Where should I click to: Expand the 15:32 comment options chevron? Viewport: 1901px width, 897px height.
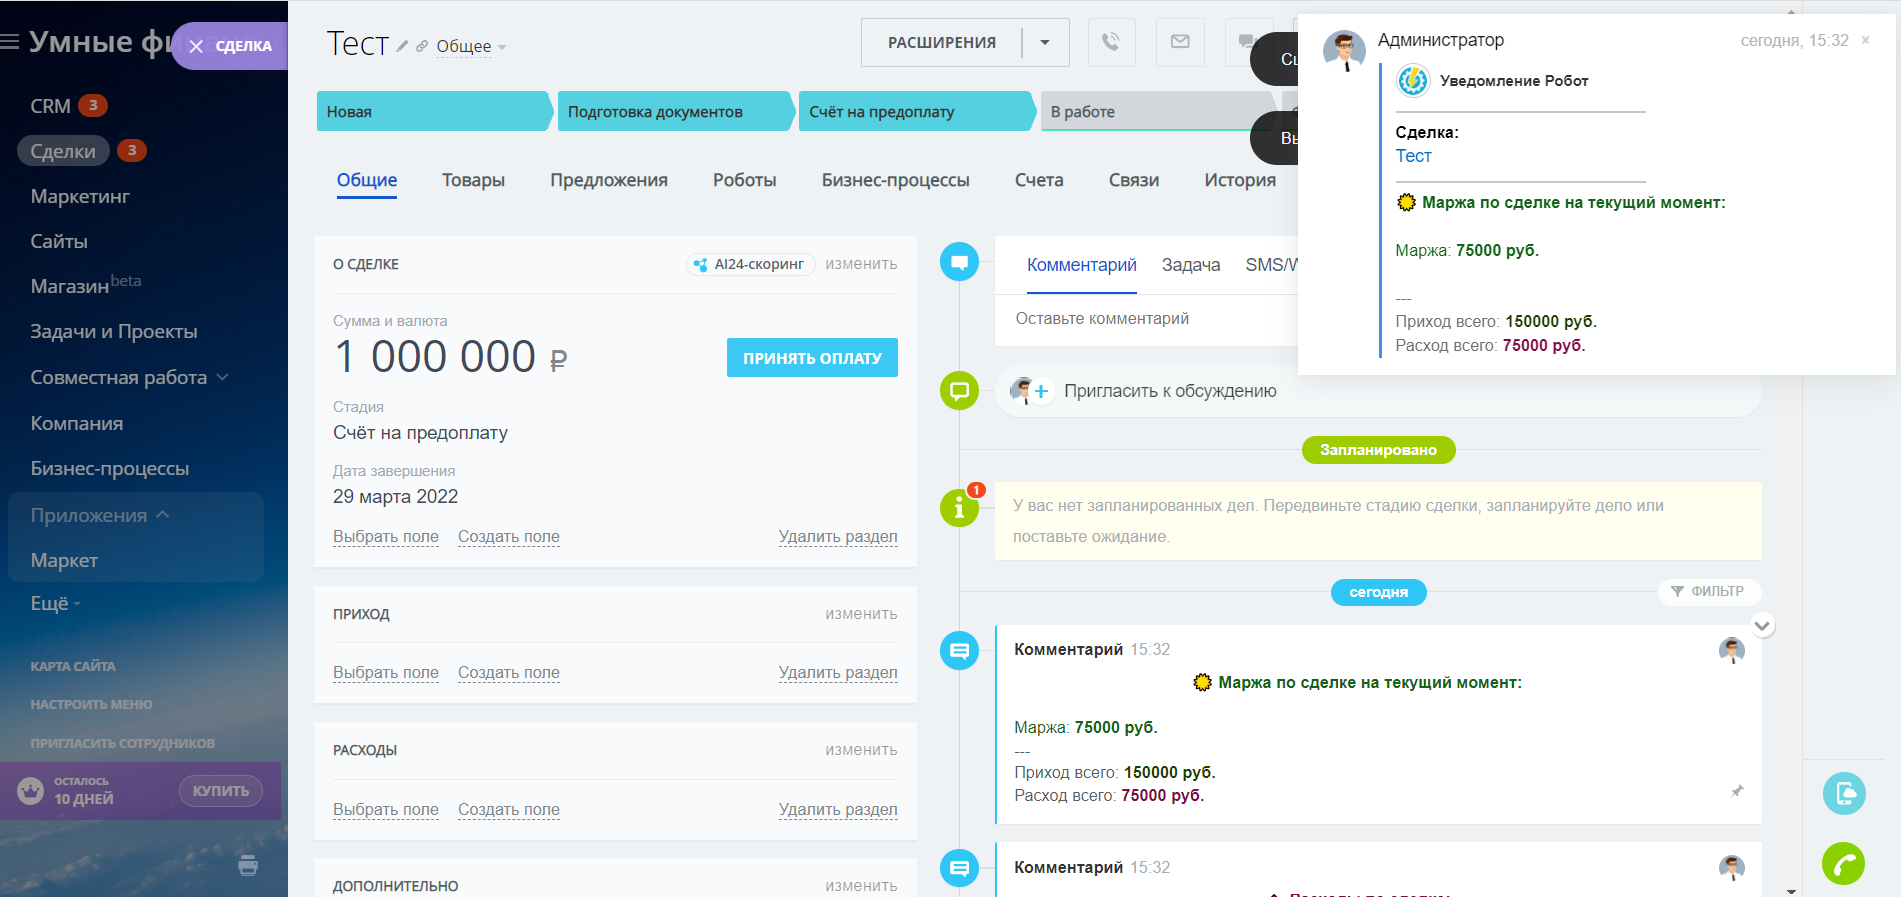click(x=1762, y=626)
